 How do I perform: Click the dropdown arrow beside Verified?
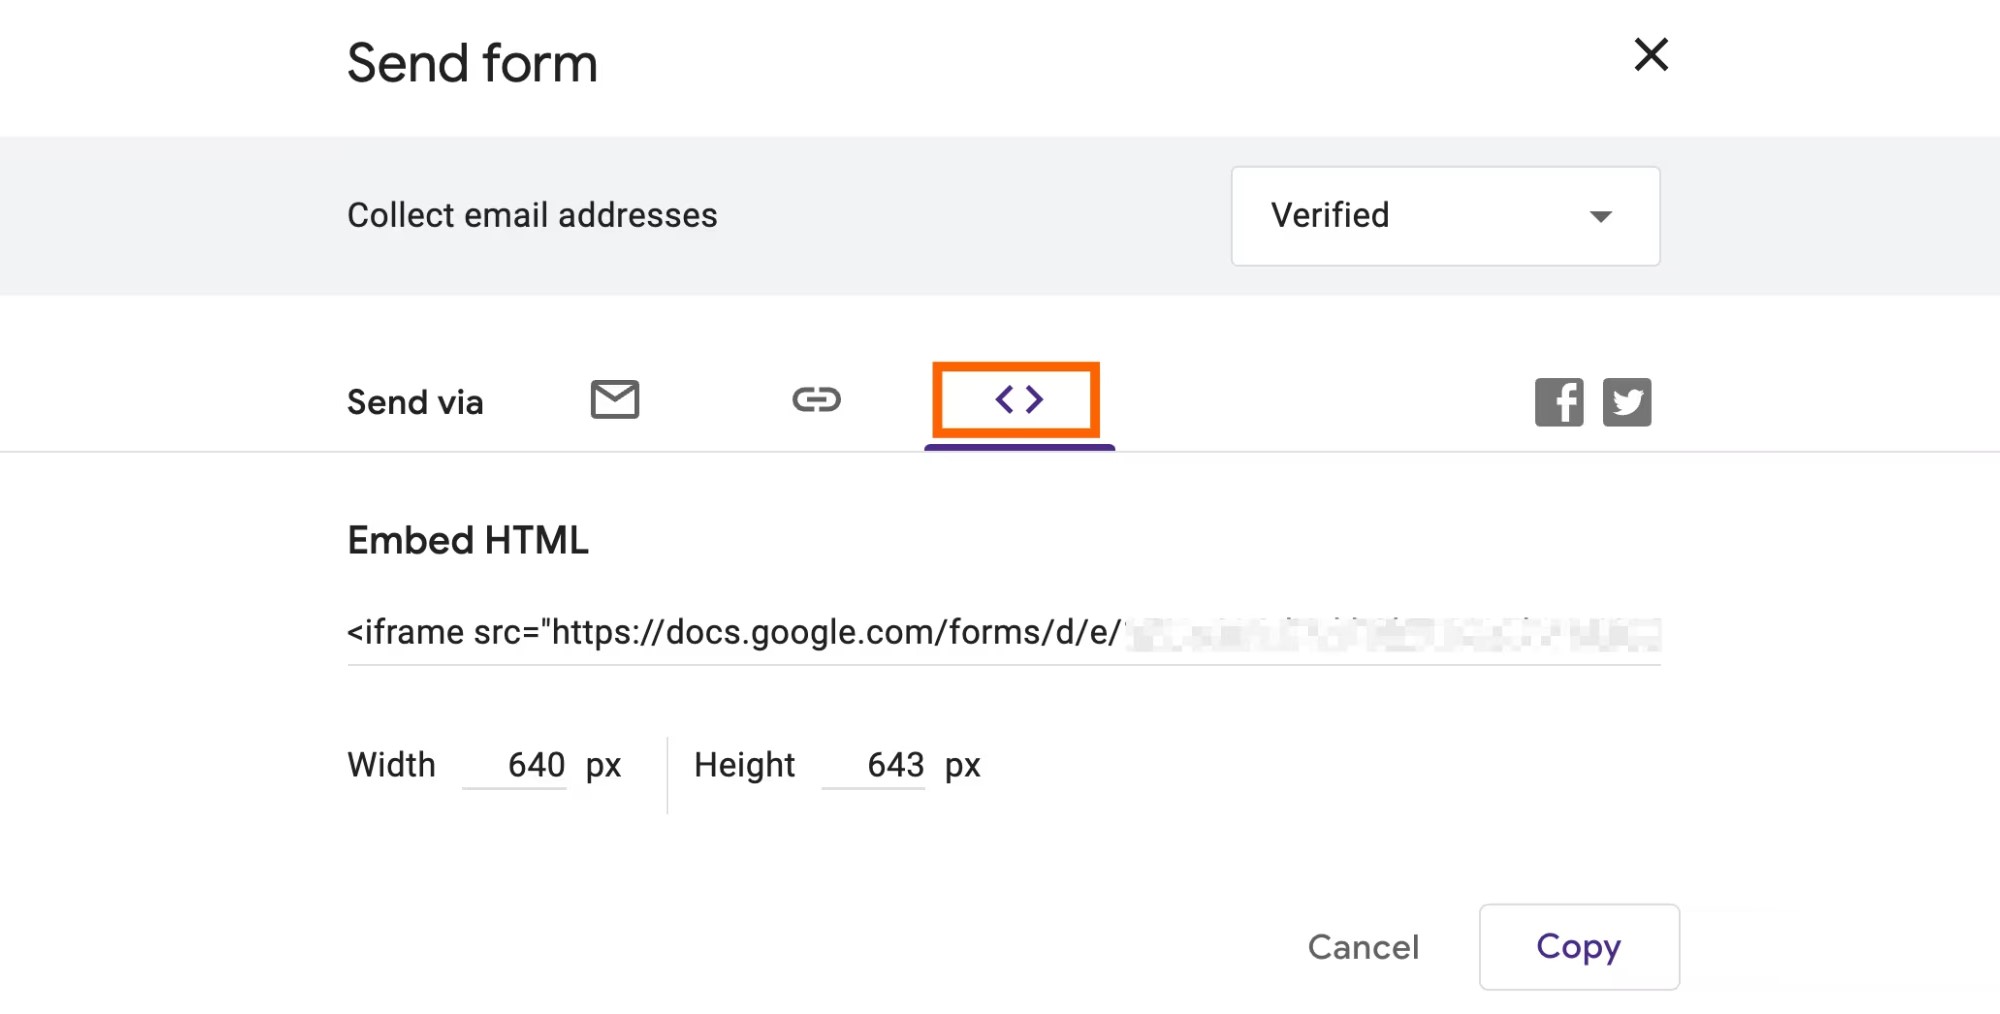point(1600,217)
